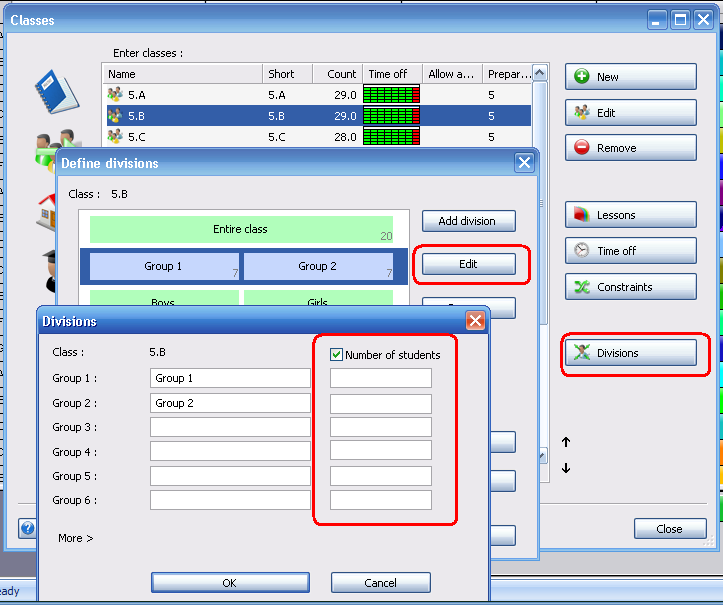Sort classes by the Name column header

click(183, 74)
